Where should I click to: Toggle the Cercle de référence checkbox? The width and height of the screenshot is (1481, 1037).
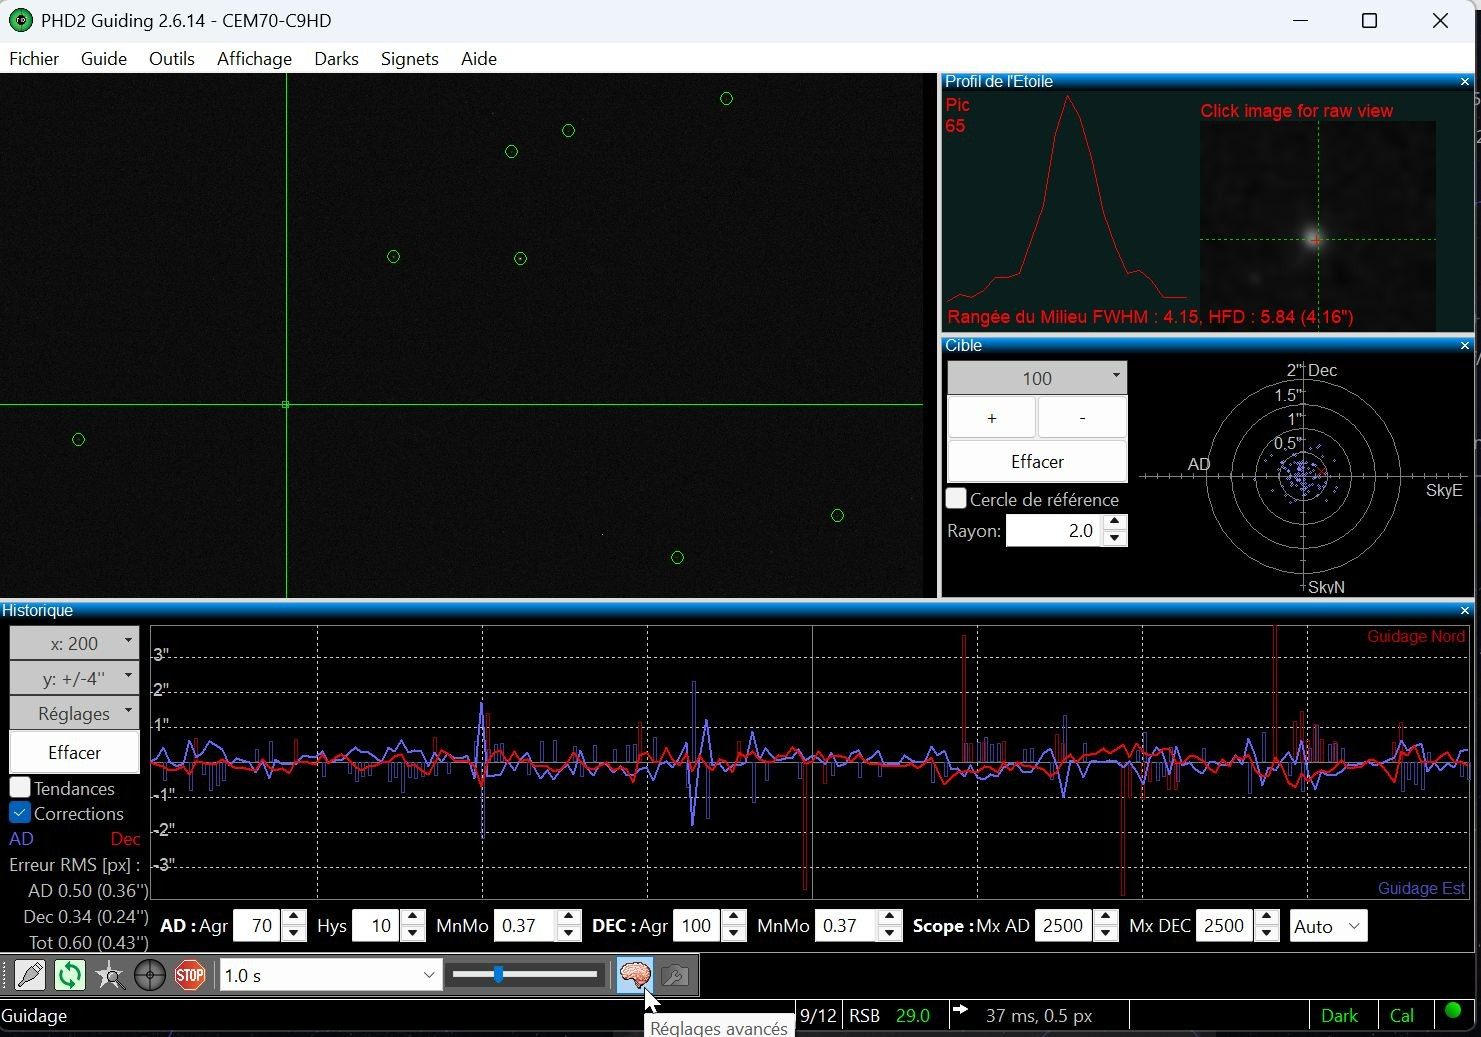[957, 498]
